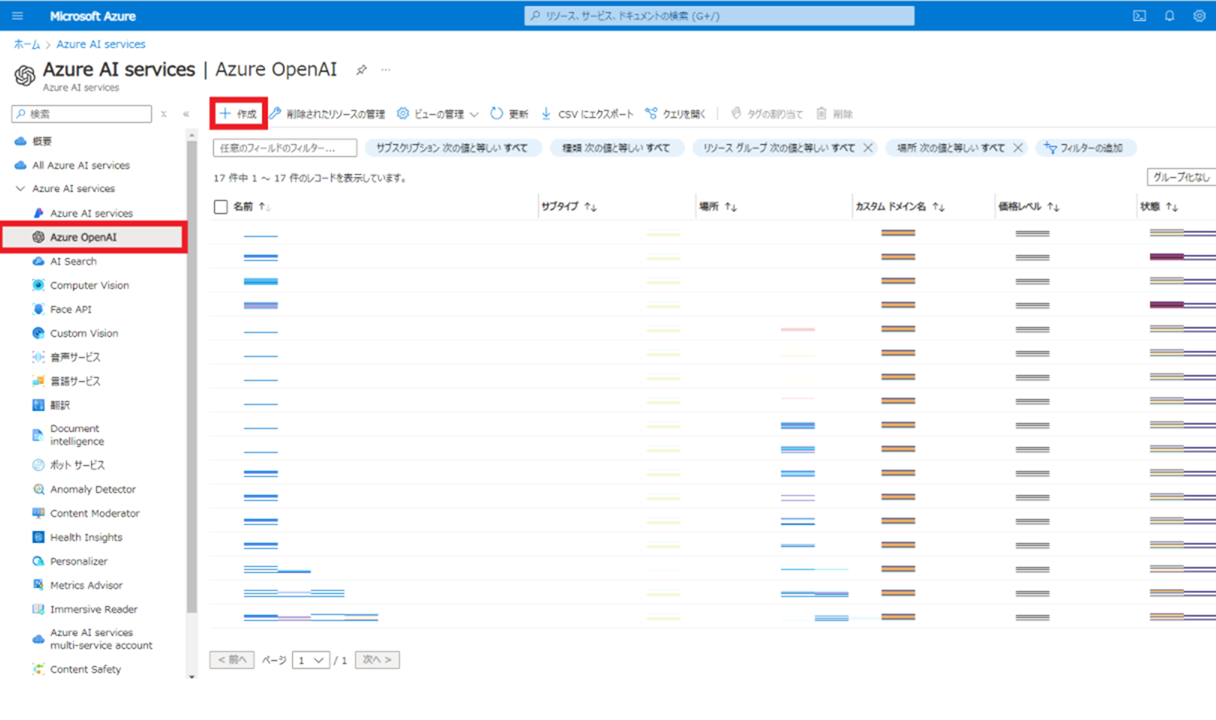Open the ビューの管理 dropdown
The height and width of the screenshot is (720, 1216).
click(438, 114)
